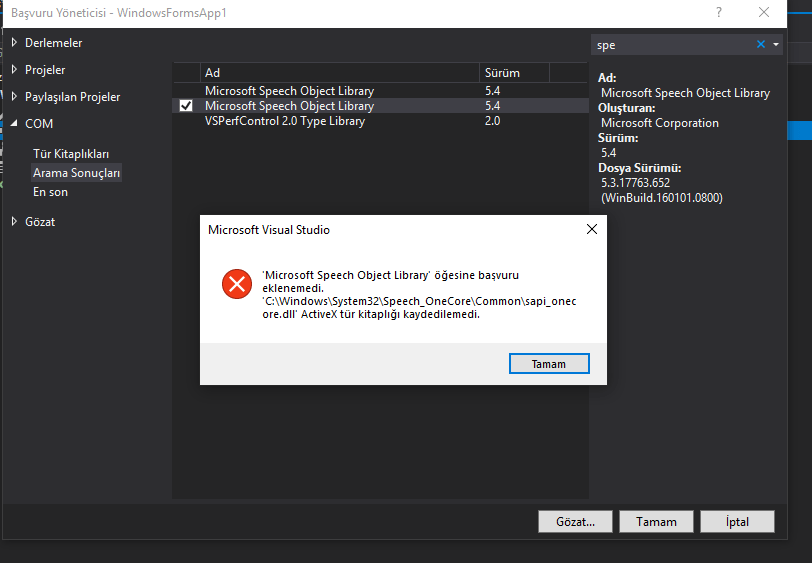Click file version 5.3.17763.652 in details

(635, 183)
